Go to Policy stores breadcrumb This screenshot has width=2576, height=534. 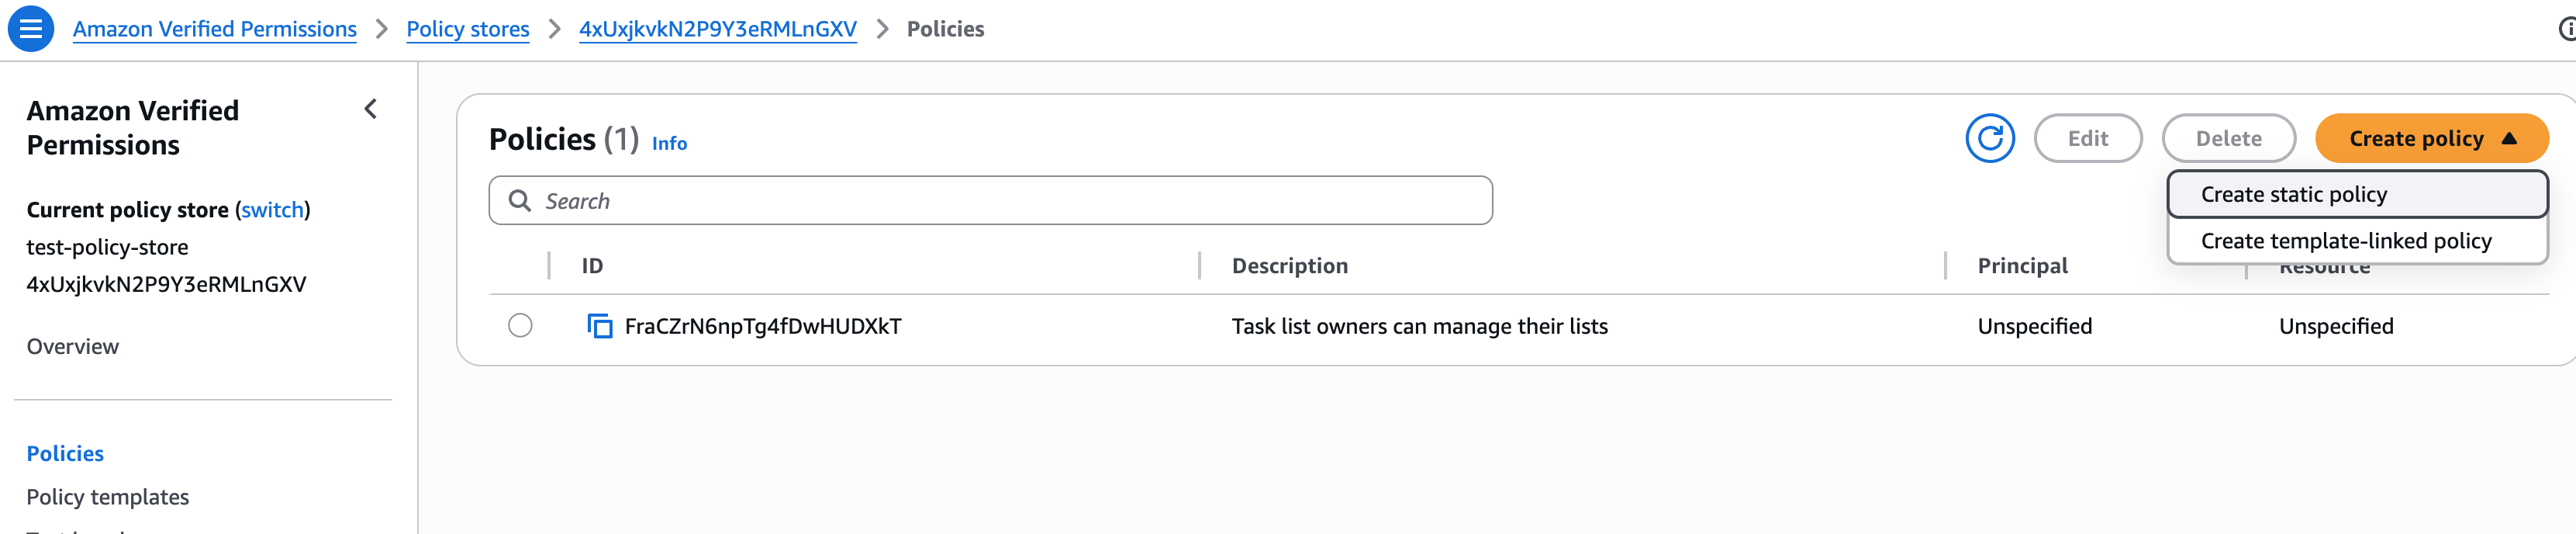pos(467,29)
